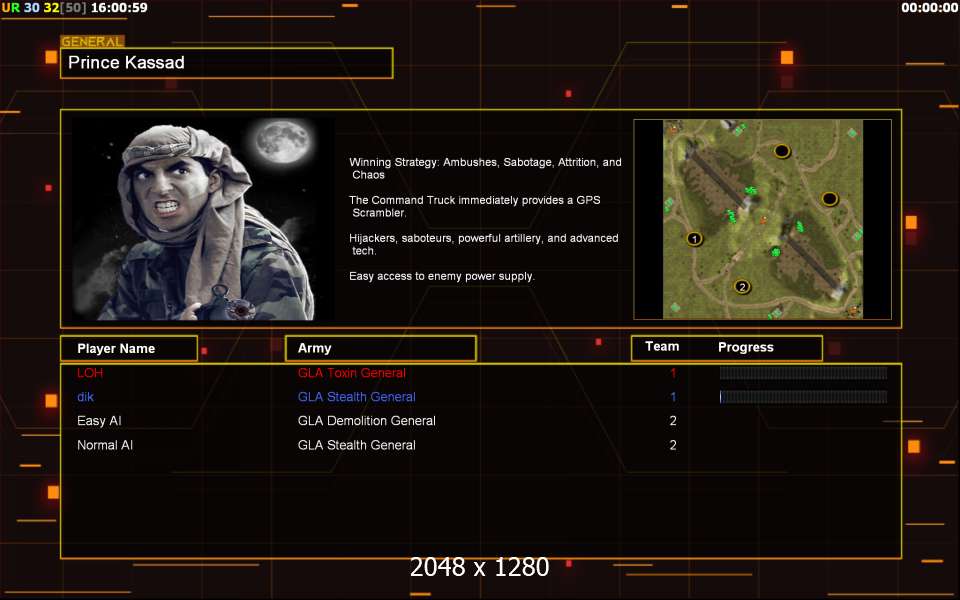Click LOH's loading progress bar
This screenshot has width=960, height=600.
point(803,373)
